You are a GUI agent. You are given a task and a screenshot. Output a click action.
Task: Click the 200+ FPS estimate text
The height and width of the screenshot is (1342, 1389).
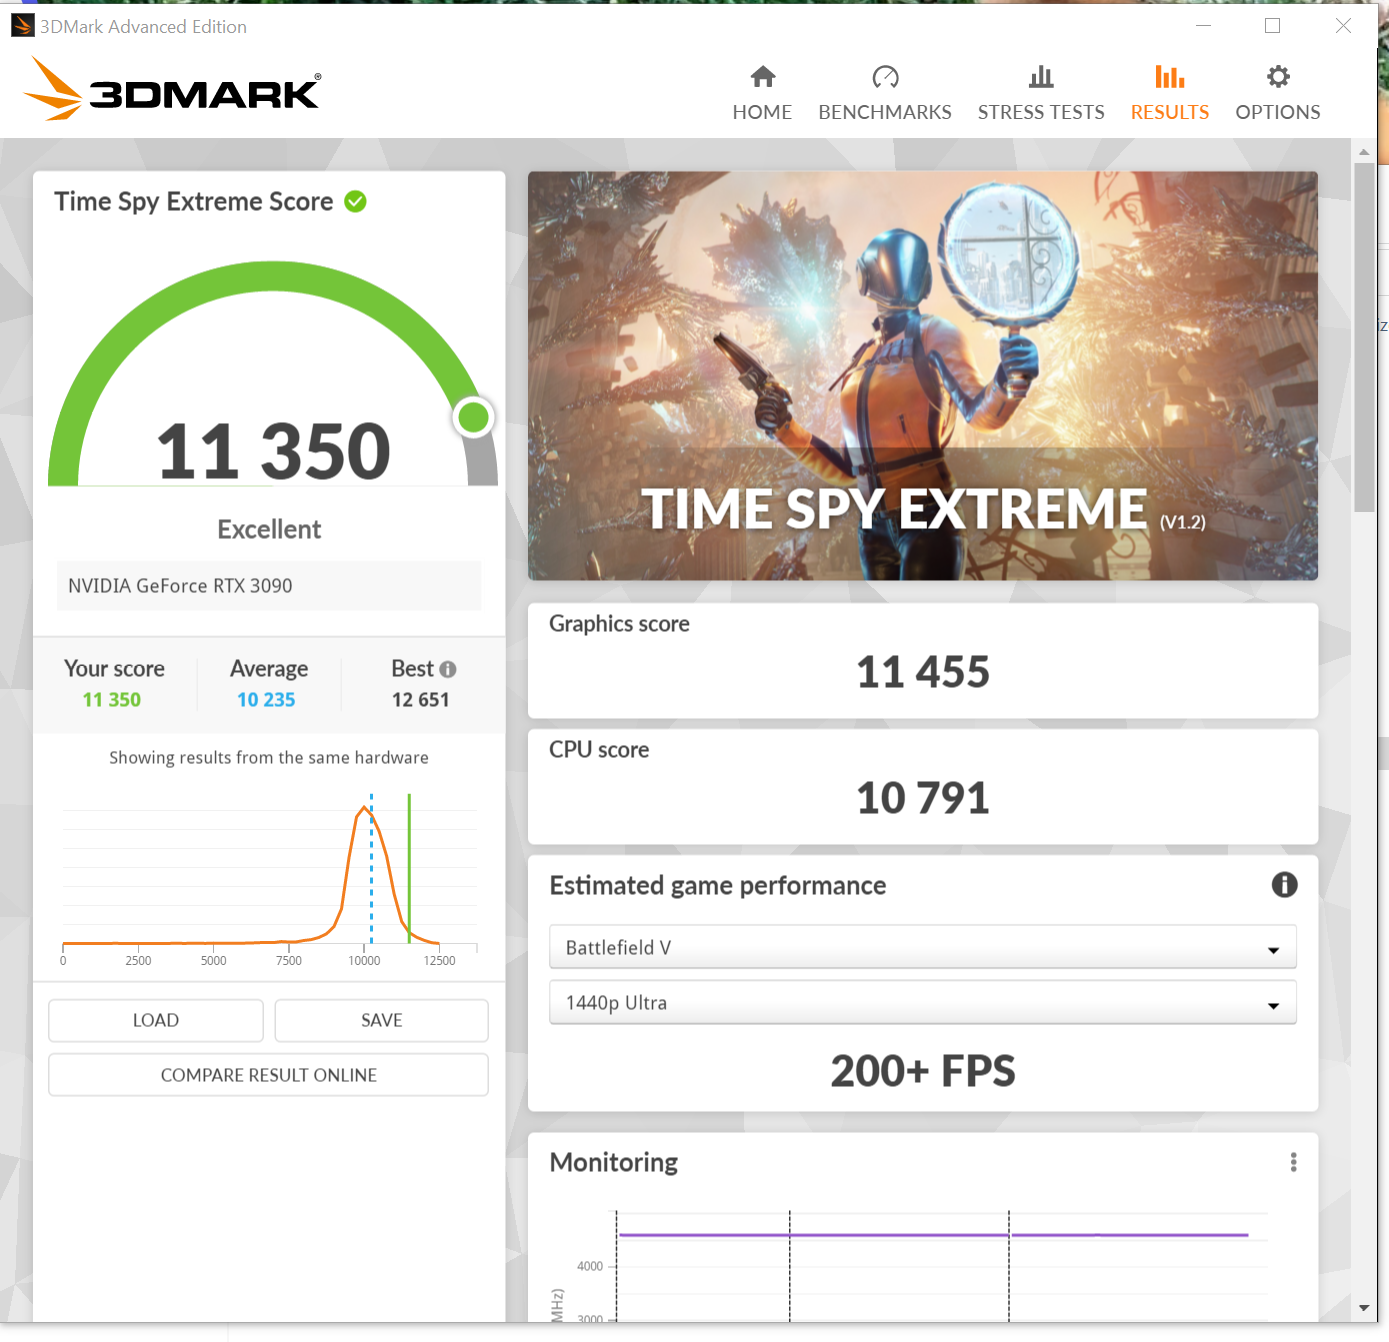(922, 1071)
